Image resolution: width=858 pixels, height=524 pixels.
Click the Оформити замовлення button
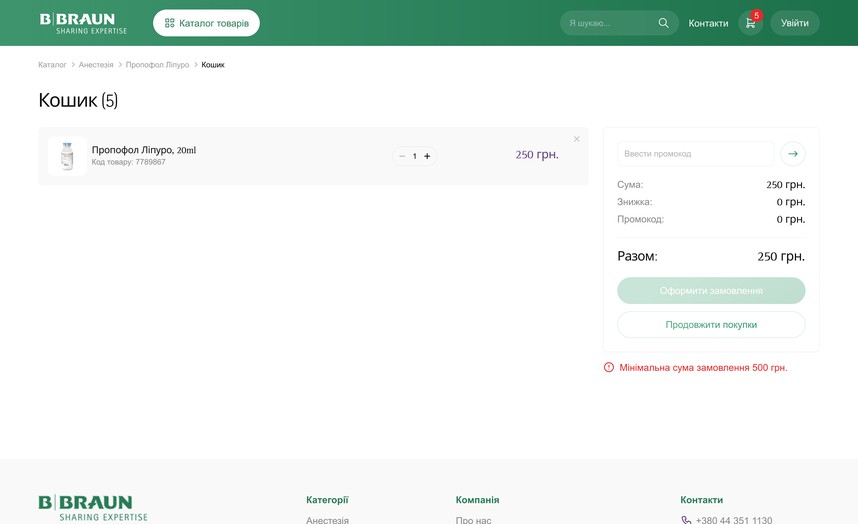pos(711,290)
